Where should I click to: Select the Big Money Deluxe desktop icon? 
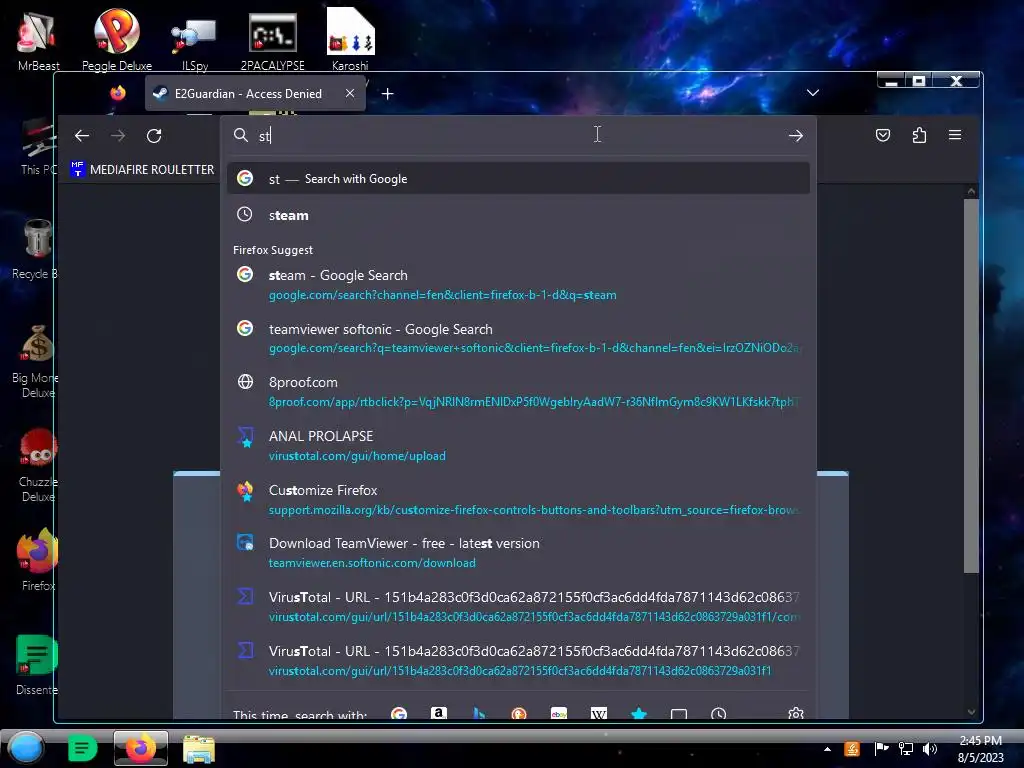click(x=37, y=361)
